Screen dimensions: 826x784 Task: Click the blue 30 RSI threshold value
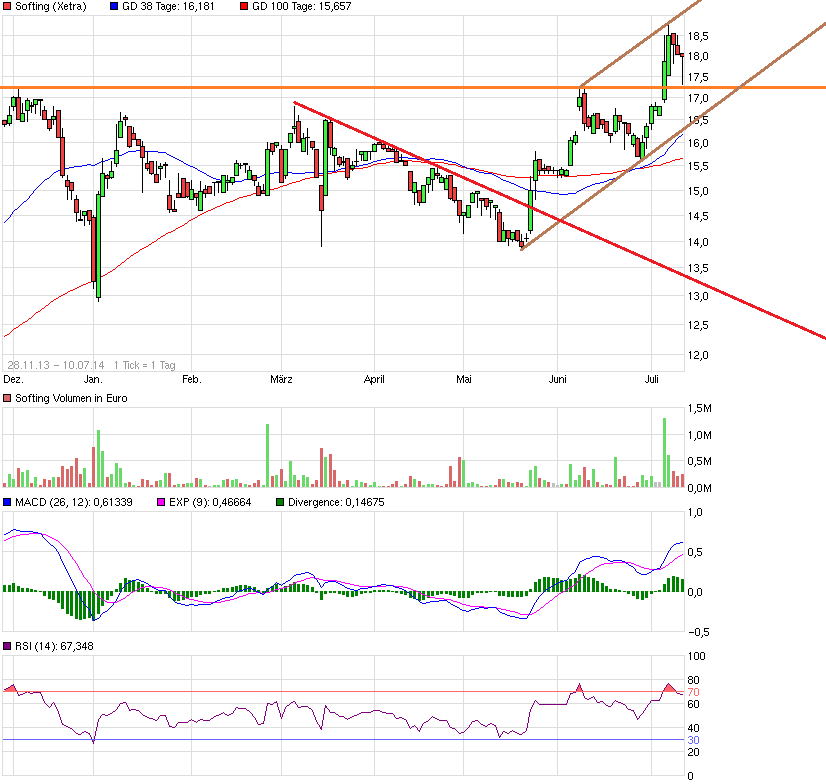(693, 740)
